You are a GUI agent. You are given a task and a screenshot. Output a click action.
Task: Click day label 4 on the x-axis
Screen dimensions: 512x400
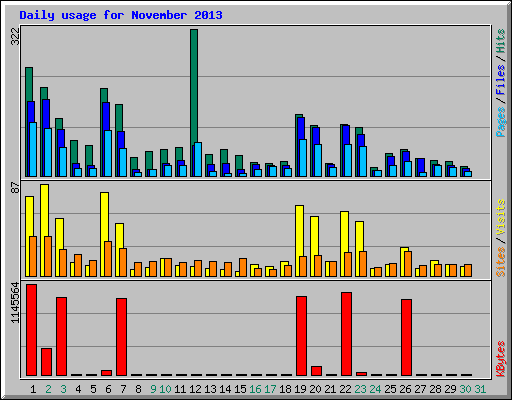click(x=78, y=389)
